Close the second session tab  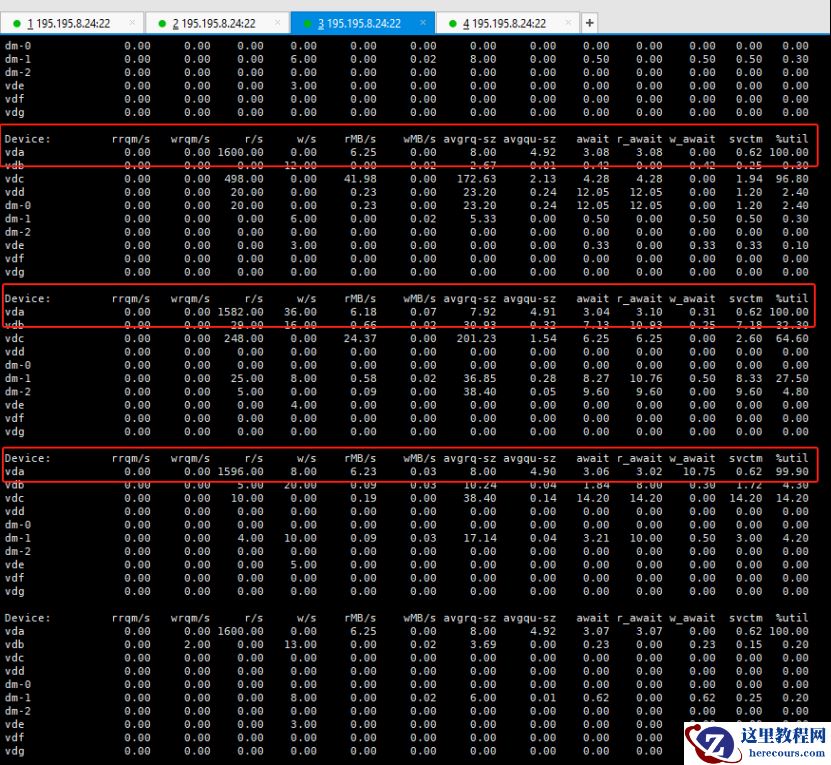click(x=277, y=23)
